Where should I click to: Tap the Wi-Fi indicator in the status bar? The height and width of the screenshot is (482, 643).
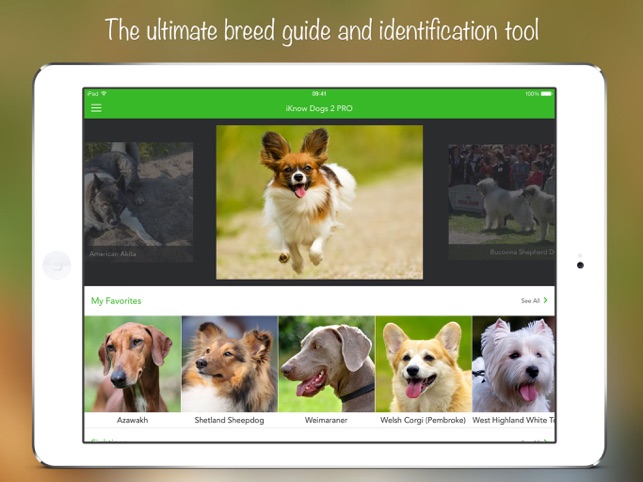(x=104, y=94)
